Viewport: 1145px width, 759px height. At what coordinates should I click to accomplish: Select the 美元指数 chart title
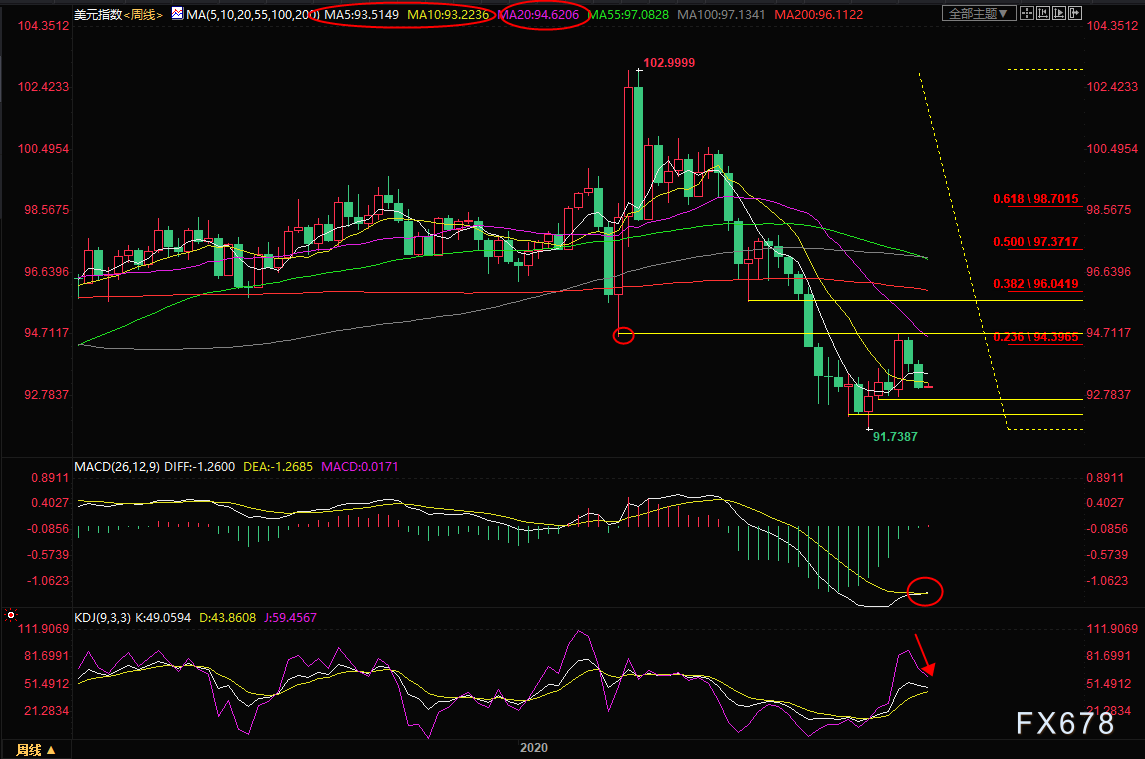pyautogui.click(x=96, y=14)
